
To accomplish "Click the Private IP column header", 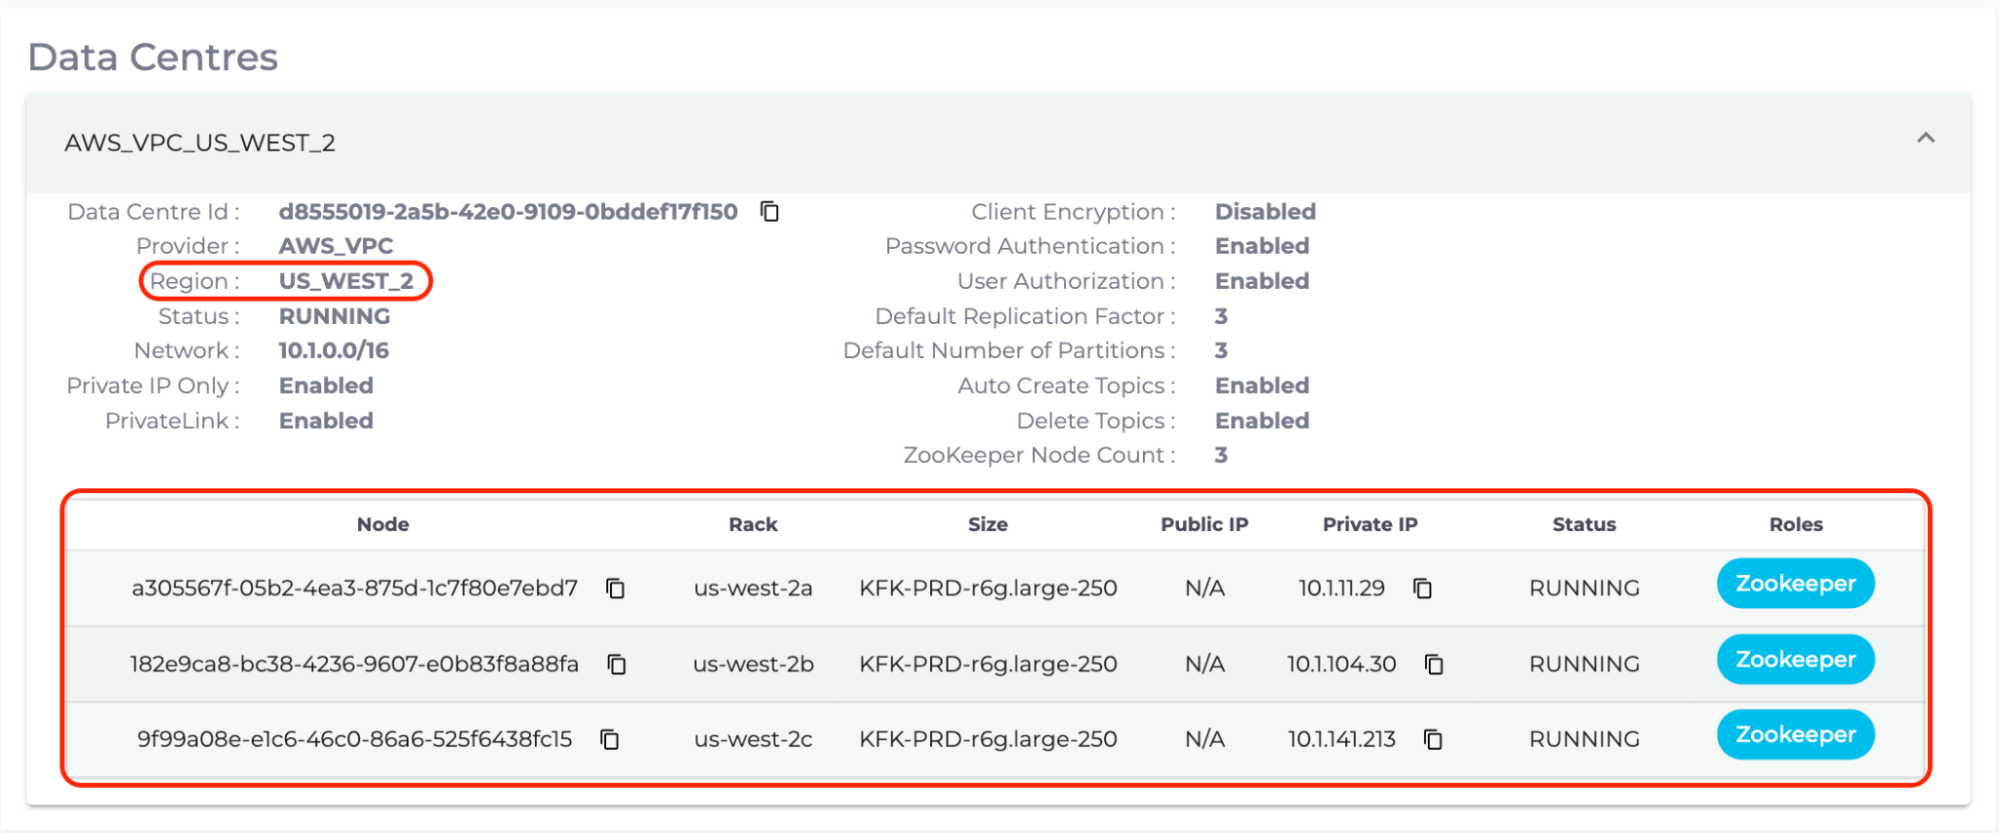I will [1370, 525].
